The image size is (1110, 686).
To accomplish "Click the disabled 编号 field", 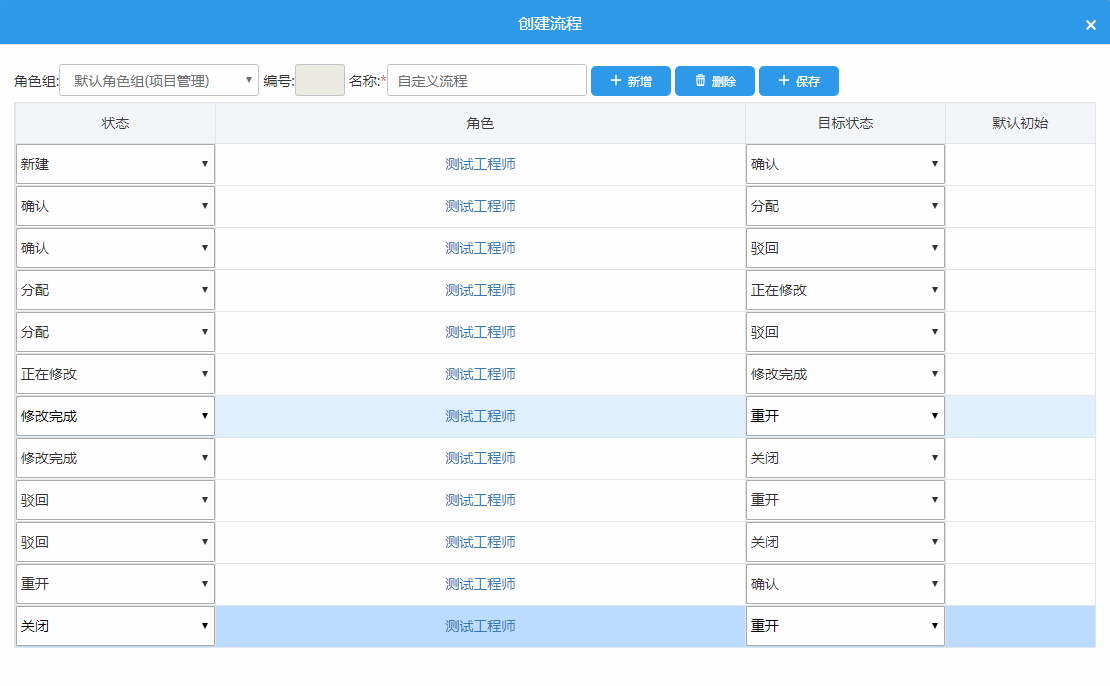I will (x=319, y=81).
